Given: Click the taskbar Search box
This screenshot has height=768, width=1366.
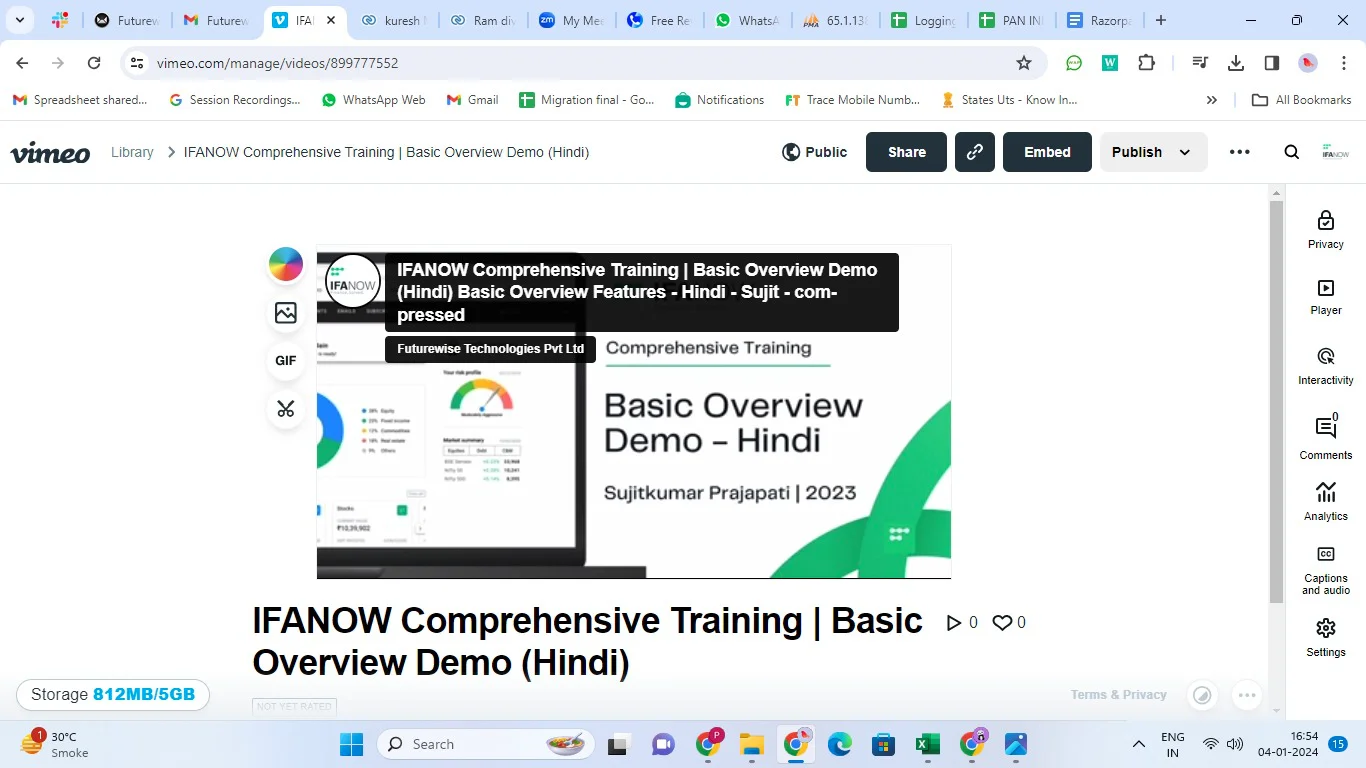Looking at the screenshot, I should (486, 744).
